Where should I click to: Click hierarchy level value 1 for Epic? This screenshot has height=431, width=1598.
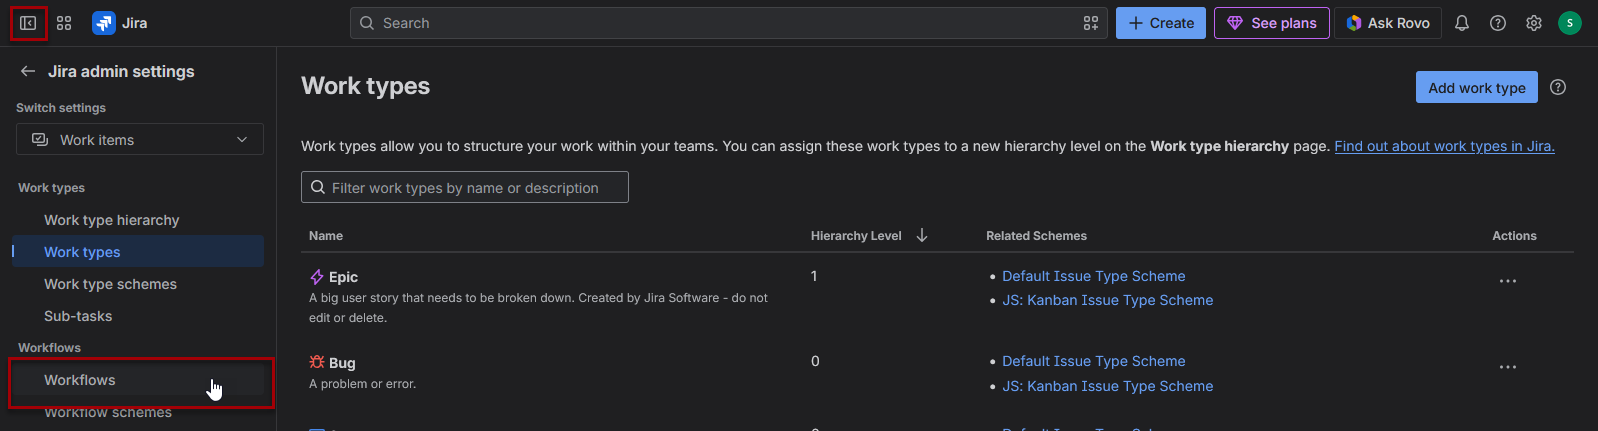814,276
